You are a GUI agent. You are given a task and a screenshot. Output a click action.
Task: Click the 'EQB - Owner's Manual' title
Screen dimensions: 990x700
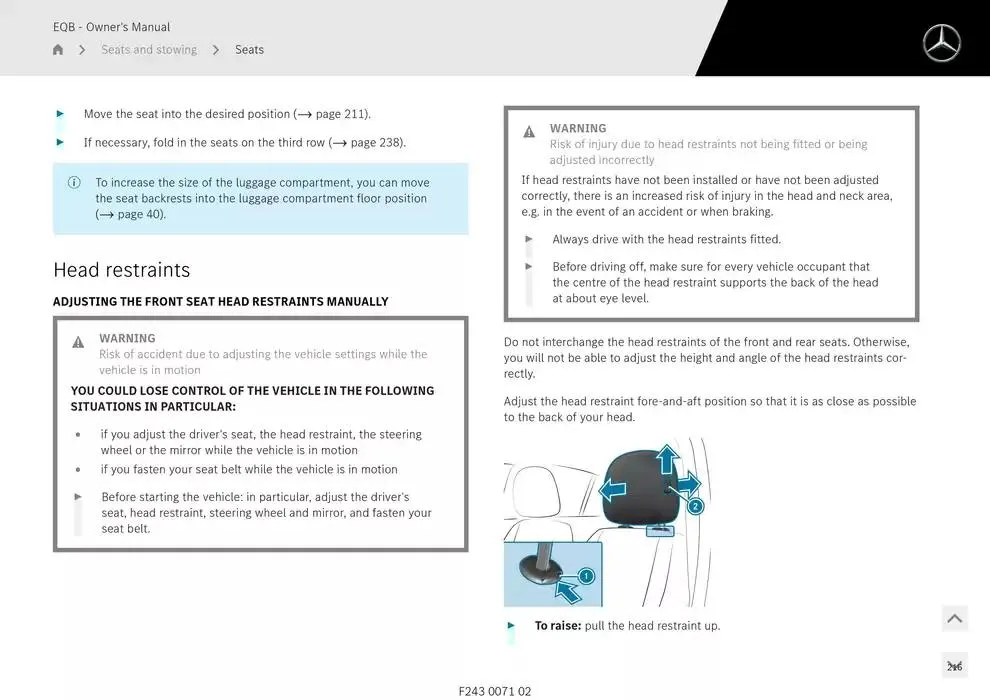(x=111, y=27)
